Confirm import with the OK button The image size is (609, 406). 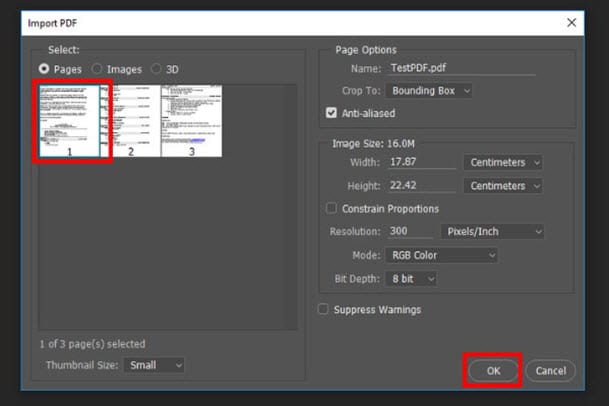point(493,371)
